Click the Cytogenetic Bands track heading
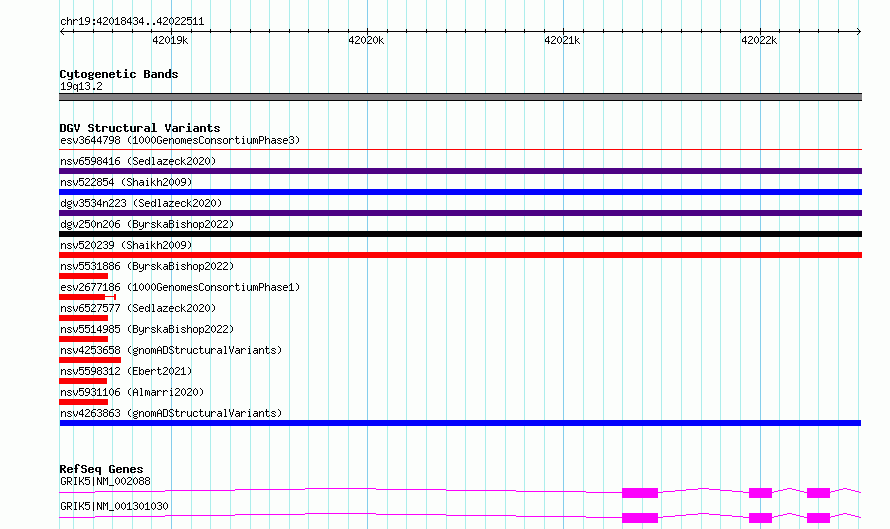The width and height of the screenshot is (890, 529). 119,74
